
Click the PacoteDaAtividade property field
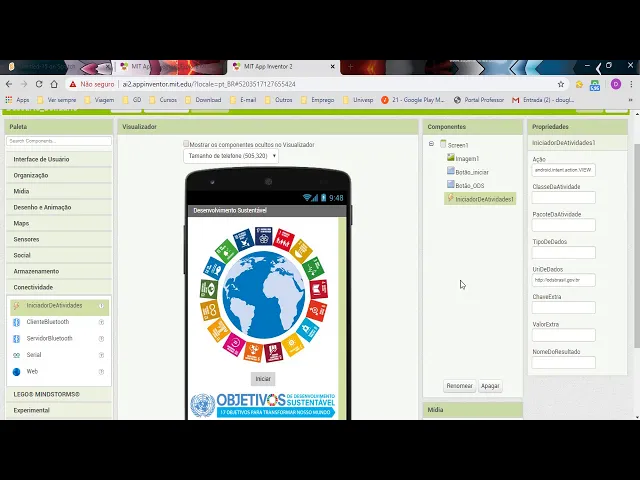[563, 225]
